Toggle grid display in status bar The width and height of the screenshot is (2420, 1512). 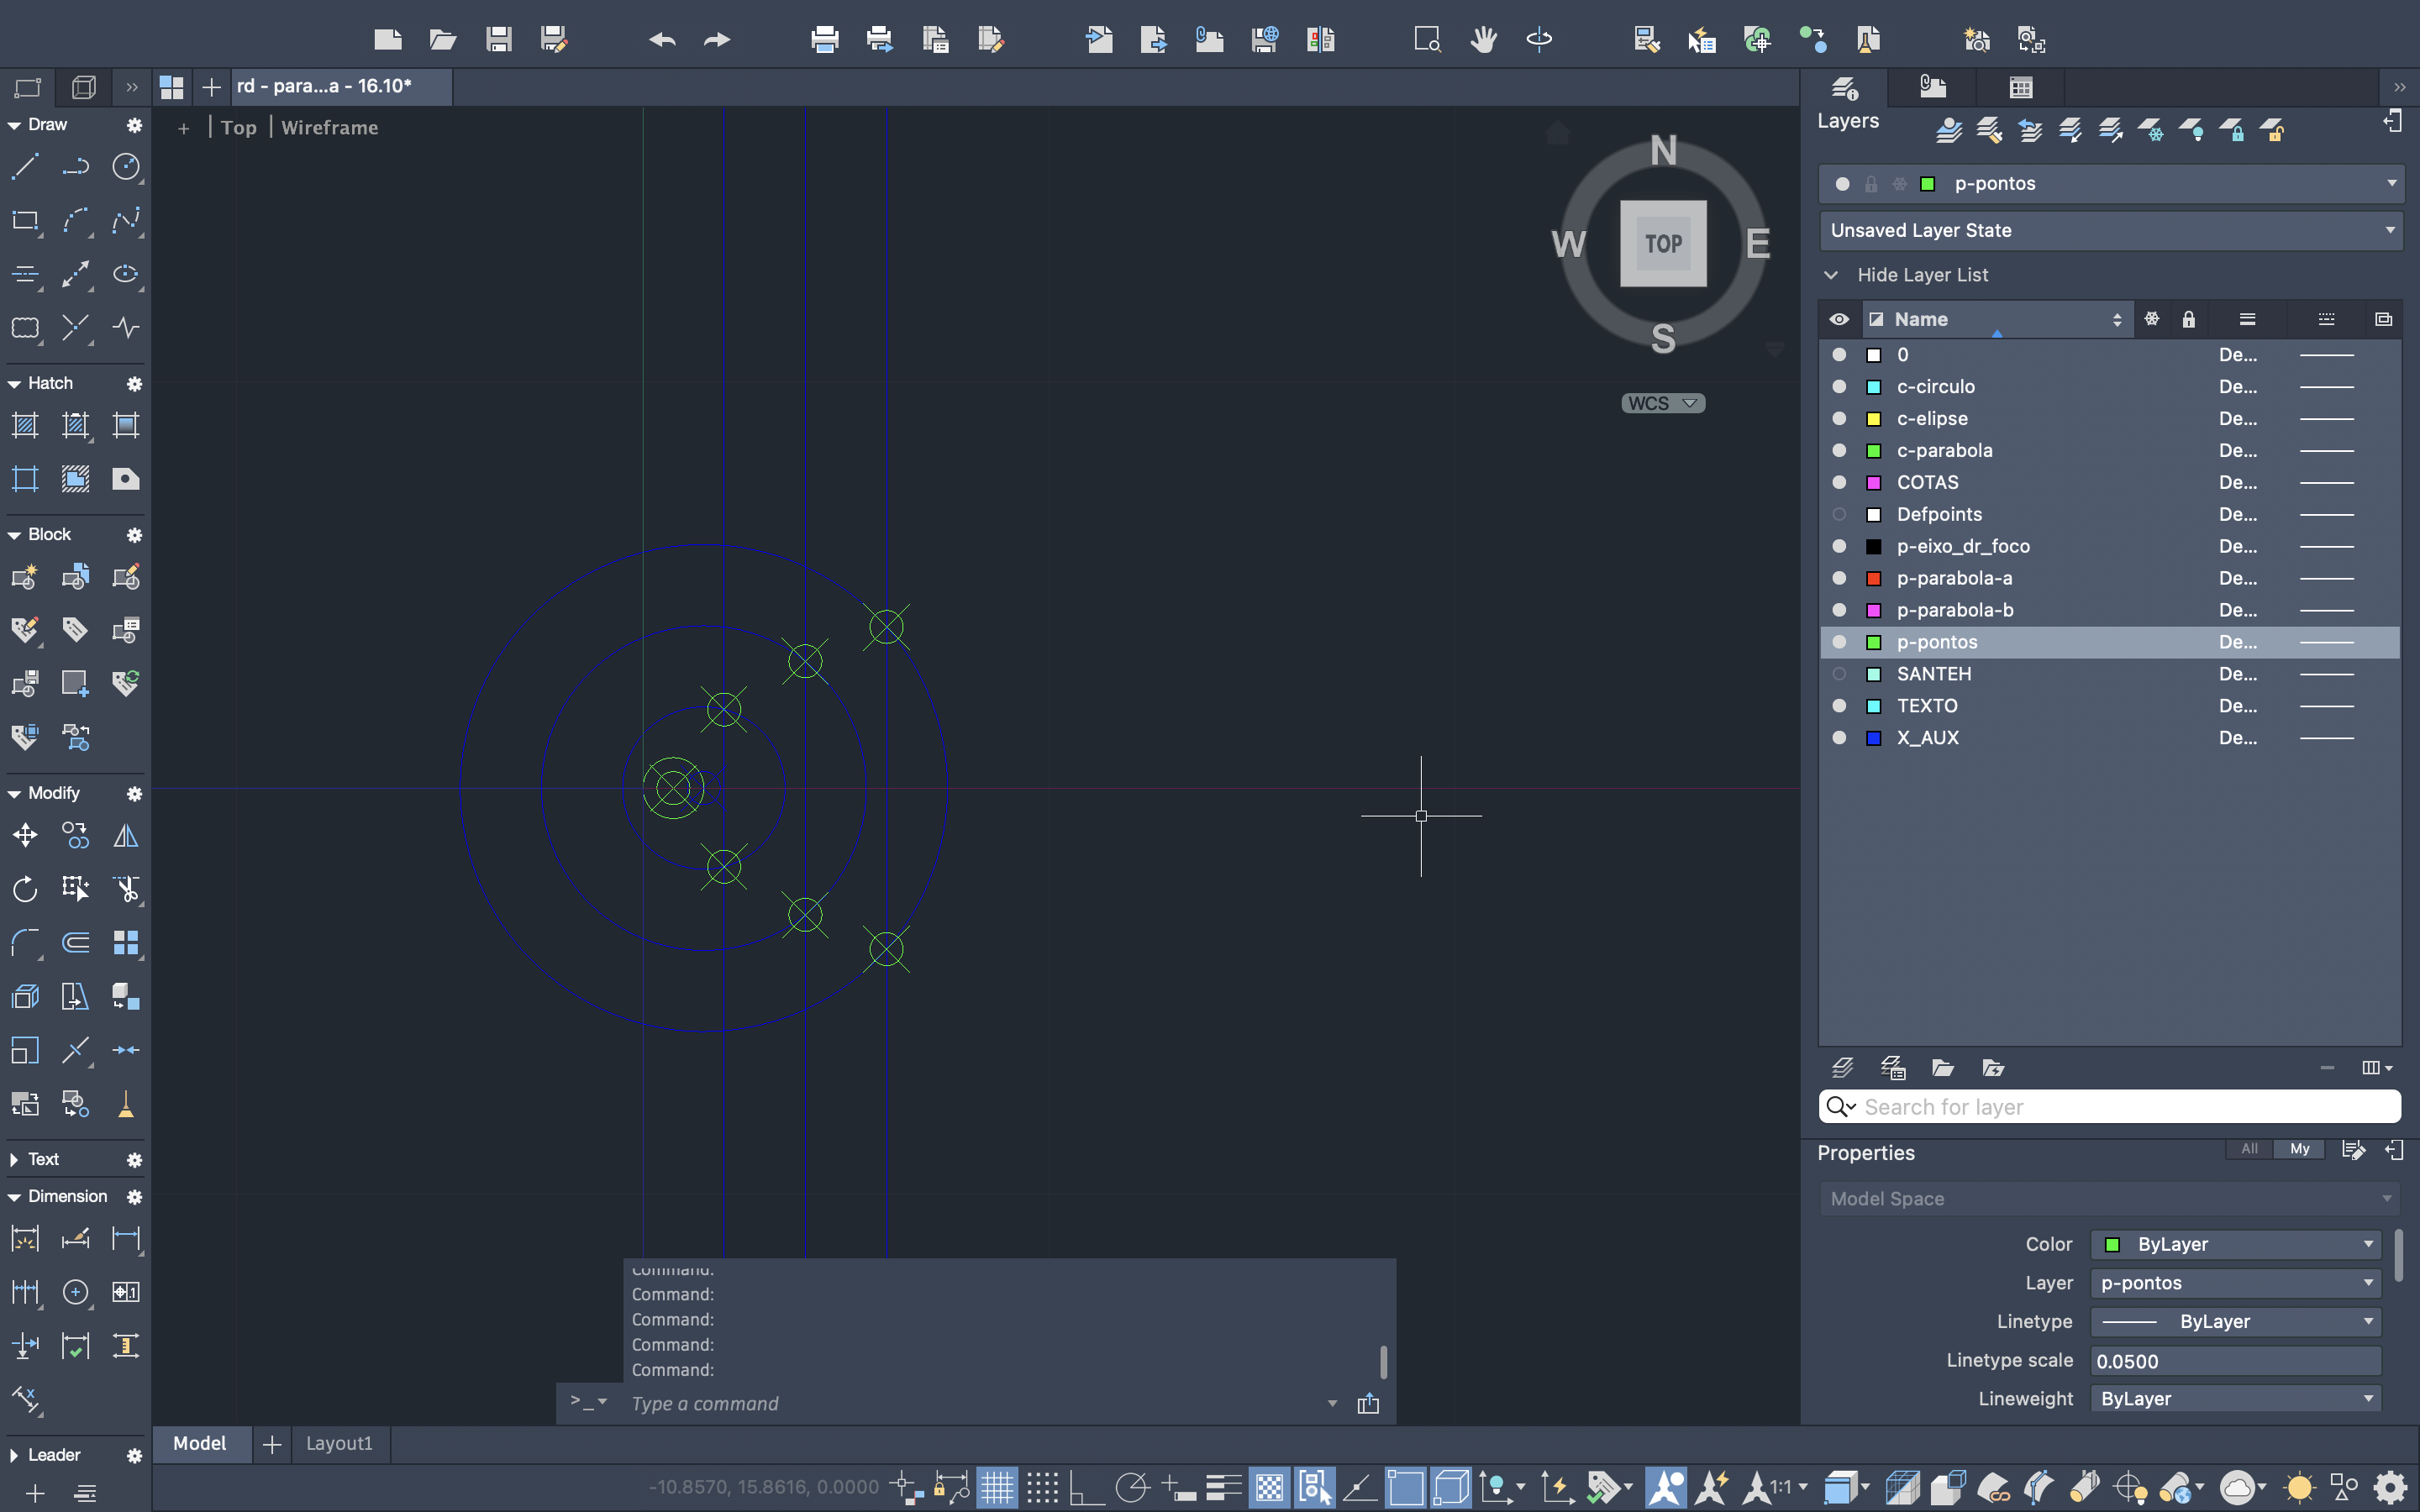pos(996,1488)
